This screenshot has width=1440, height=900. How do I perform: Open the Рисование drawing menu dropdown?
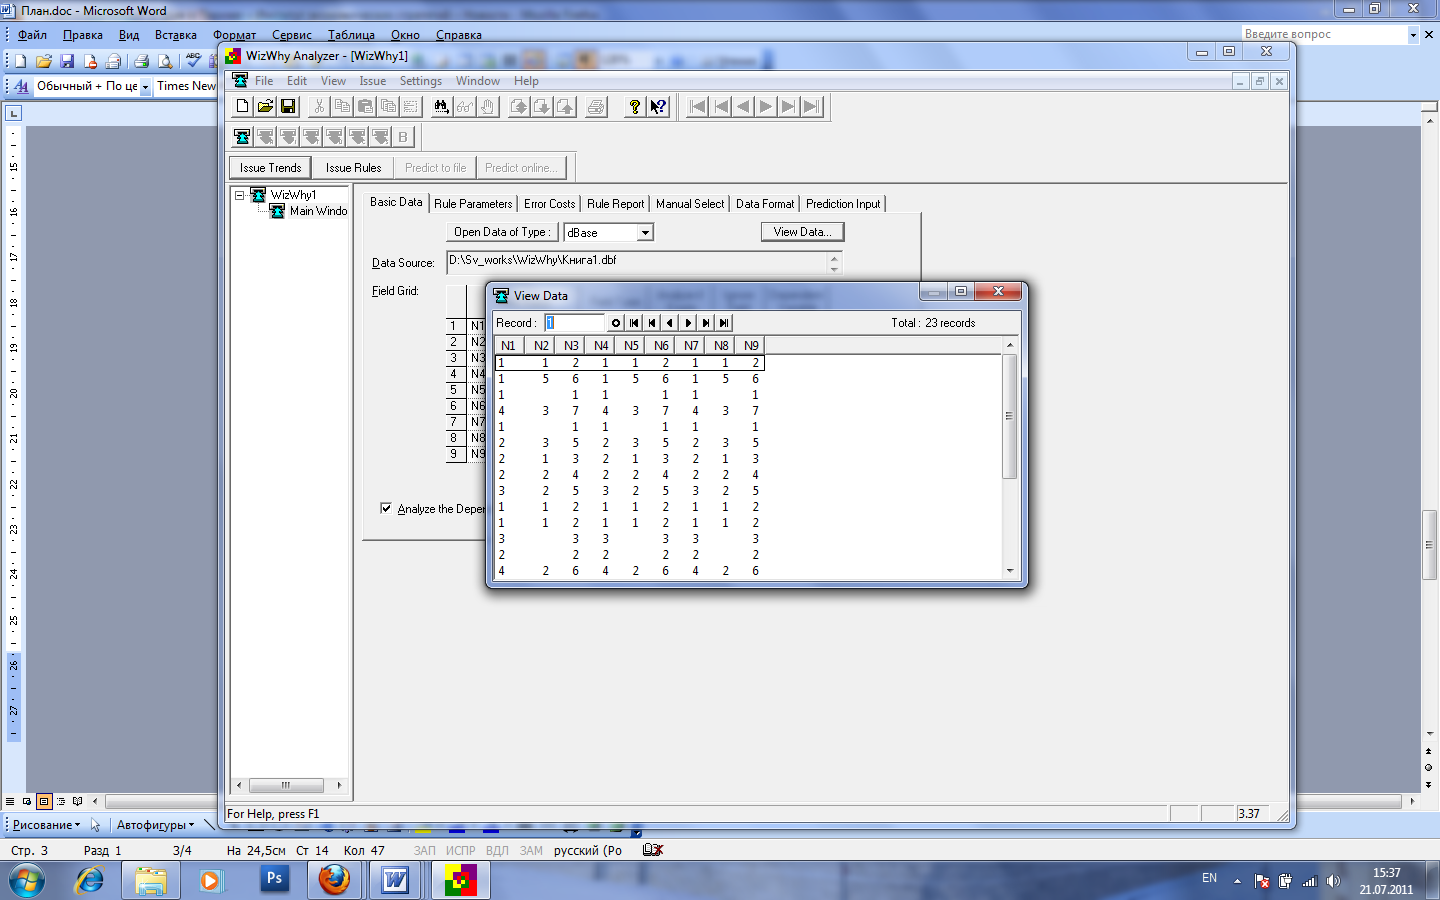[x=46, y=825]
